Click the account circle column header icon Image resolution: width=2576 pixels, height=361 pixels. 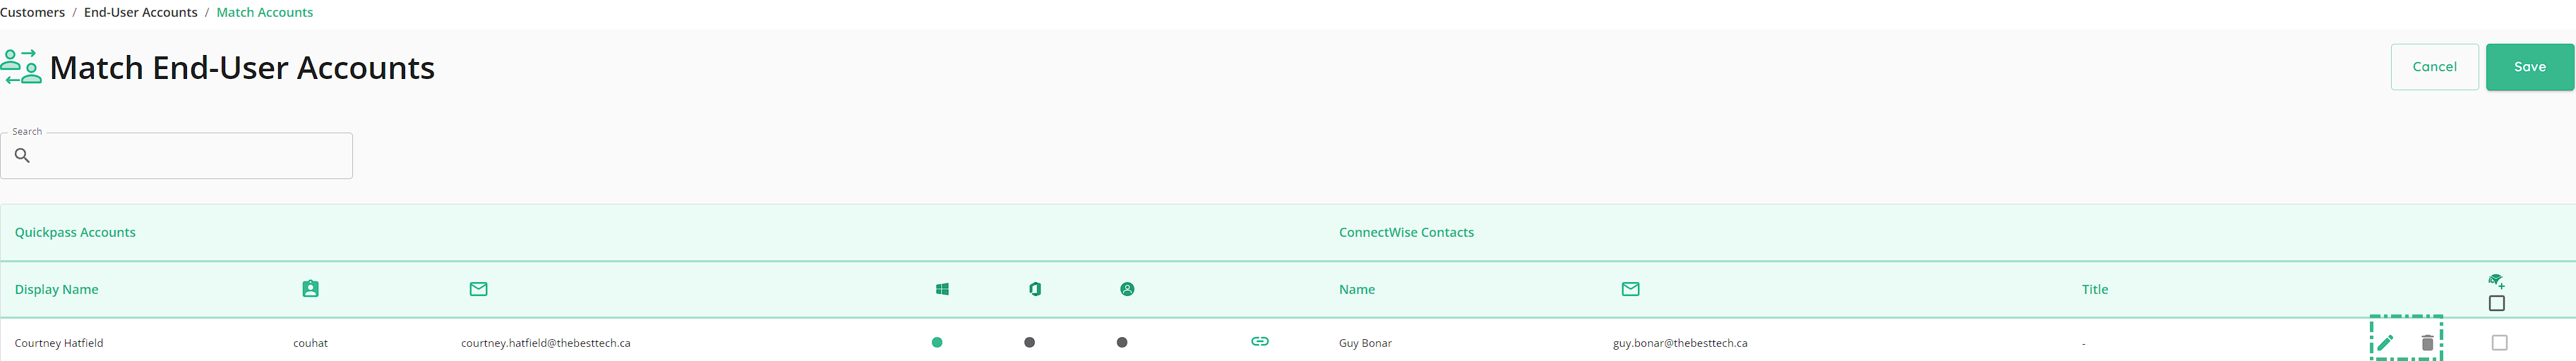tap(1127, 289)
